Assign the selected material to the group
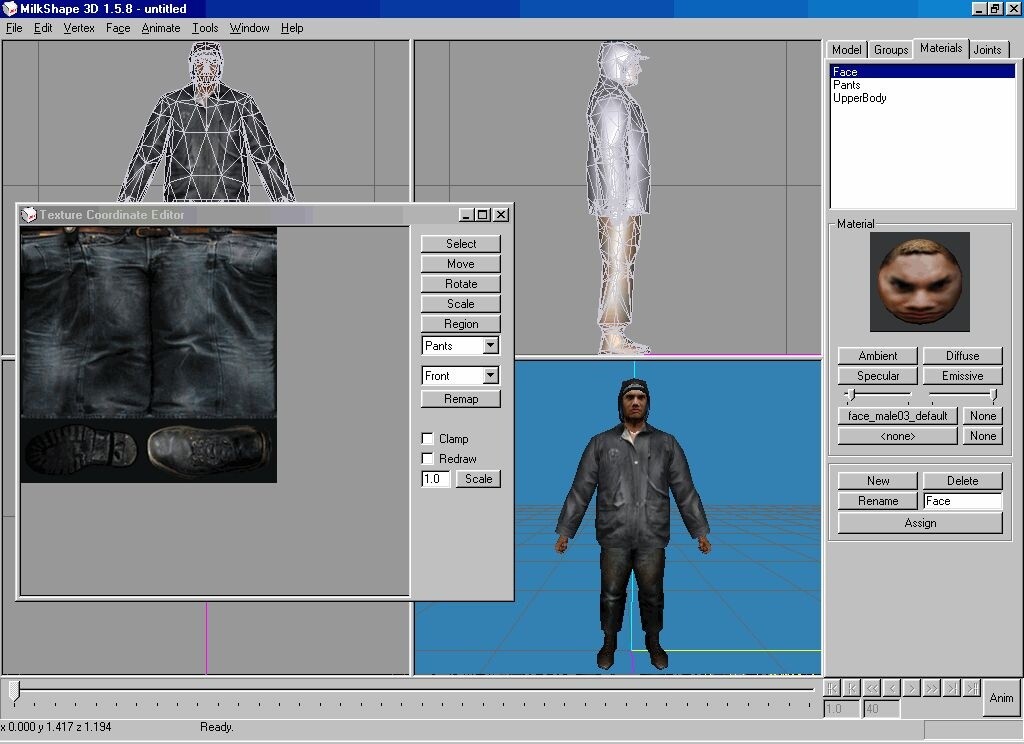Viewport: 1024px width, 744px height. (919, 522)
